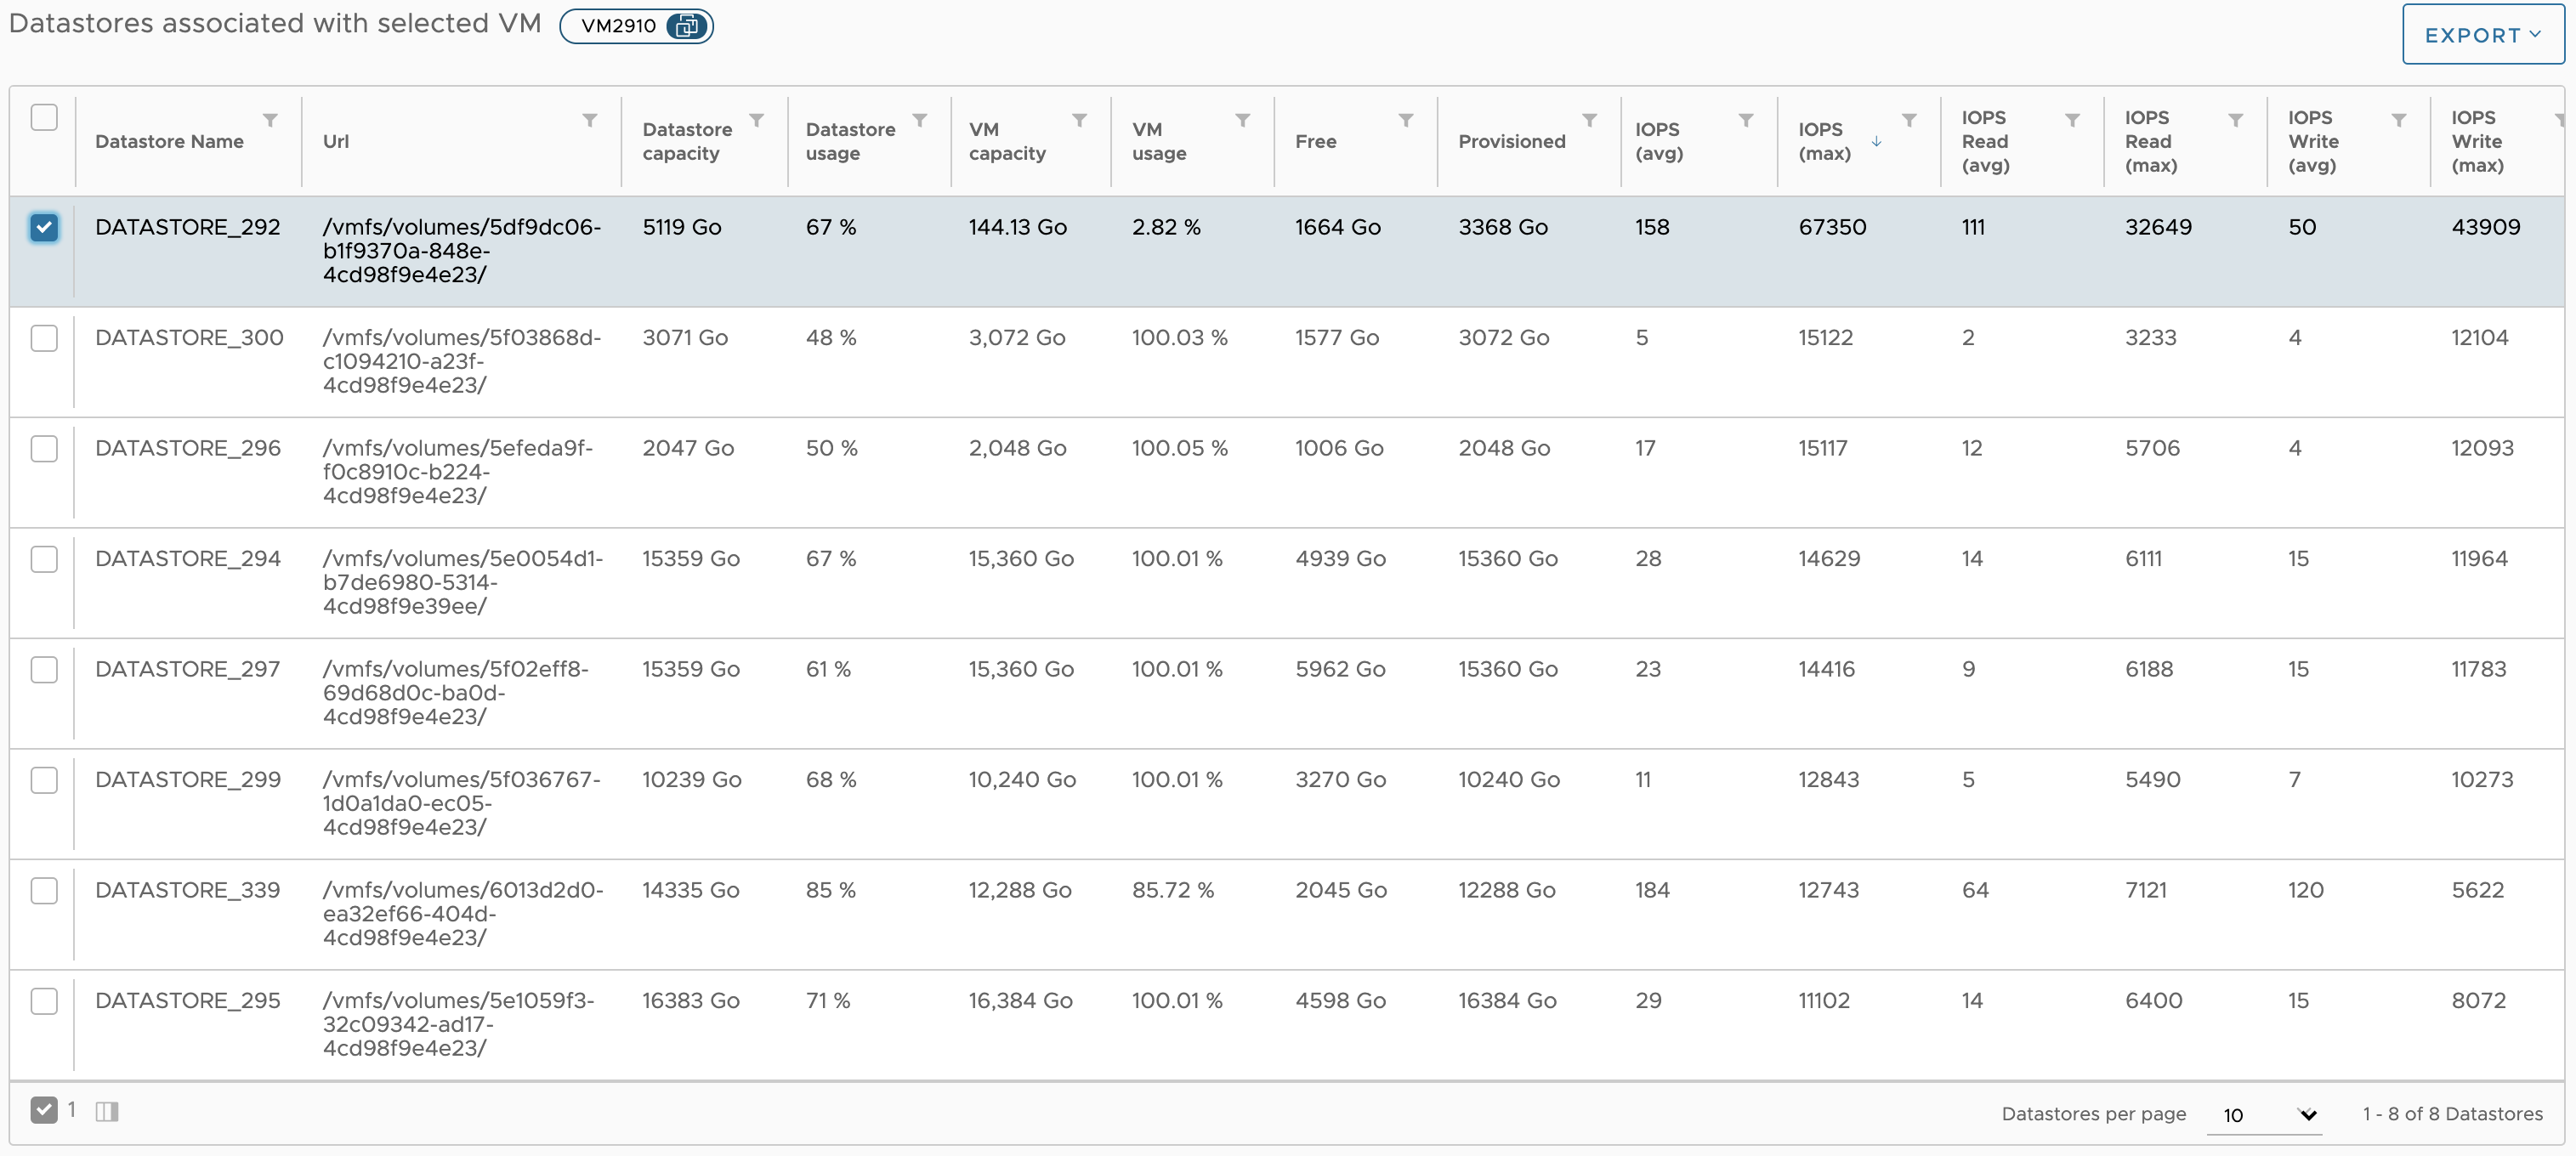Select the DATASTORE_294 name cell
The height and width of the screenshot is (1156, 2576).
[x=188, y=559]
